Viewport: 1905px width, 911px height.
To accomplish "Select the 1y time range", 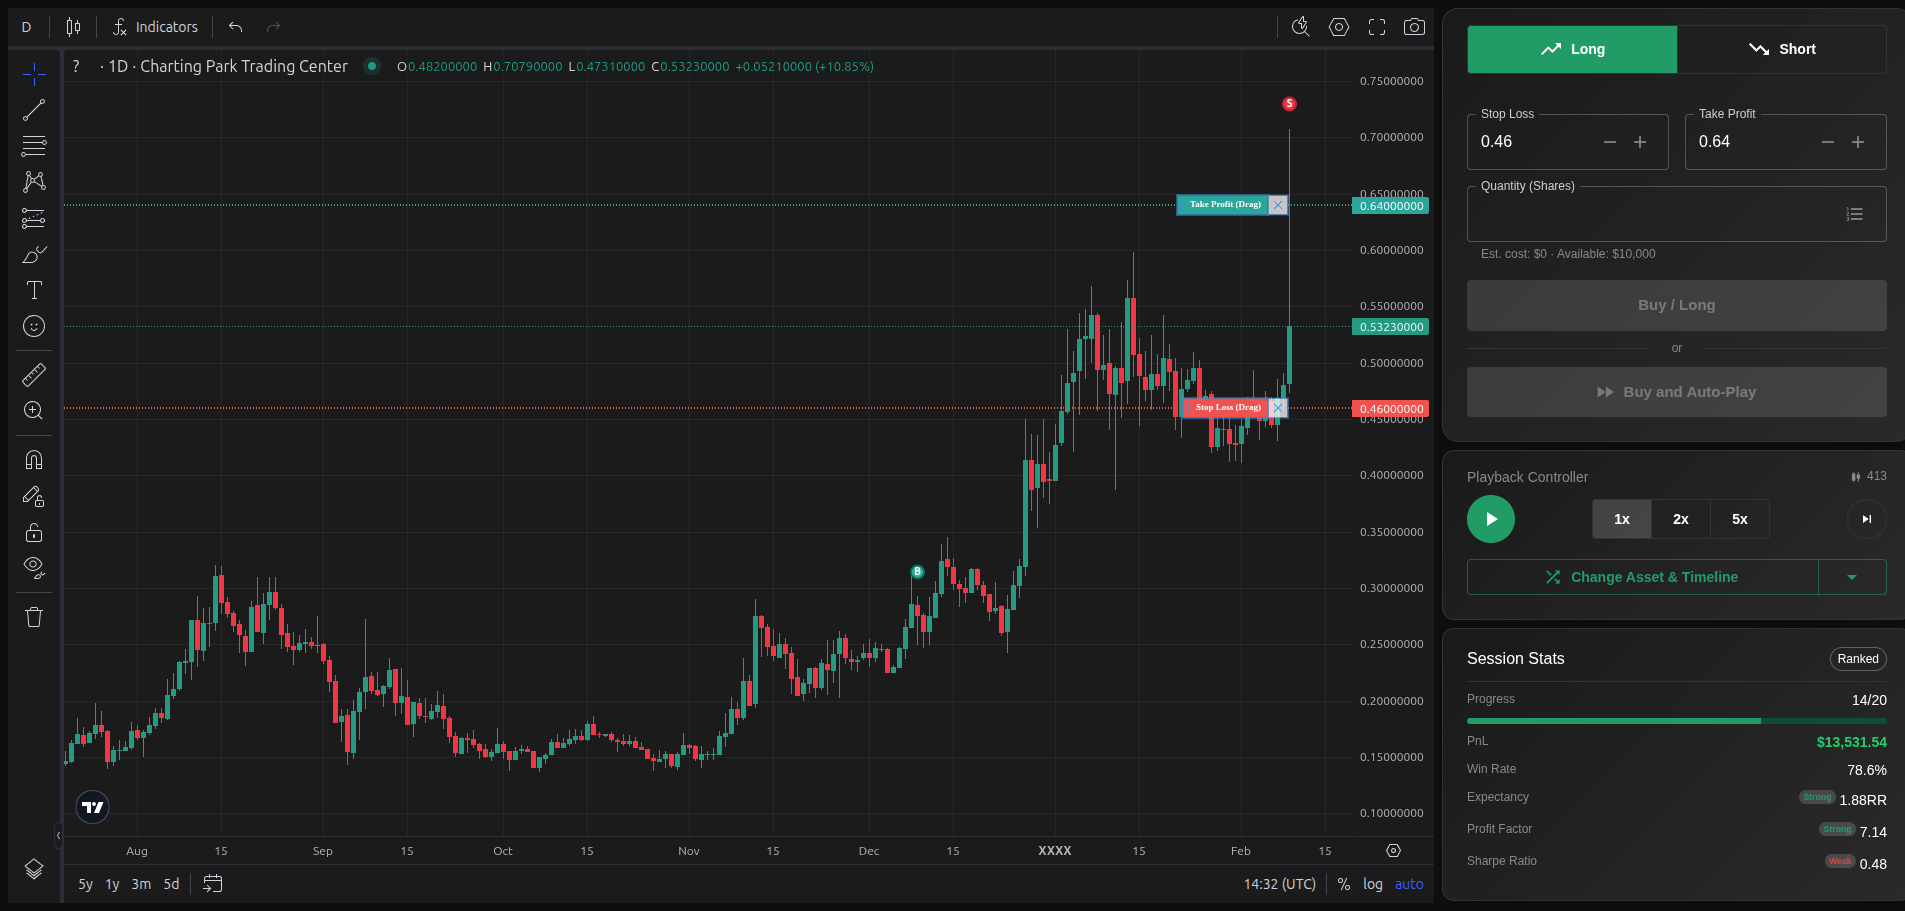I will pos(112,884).
